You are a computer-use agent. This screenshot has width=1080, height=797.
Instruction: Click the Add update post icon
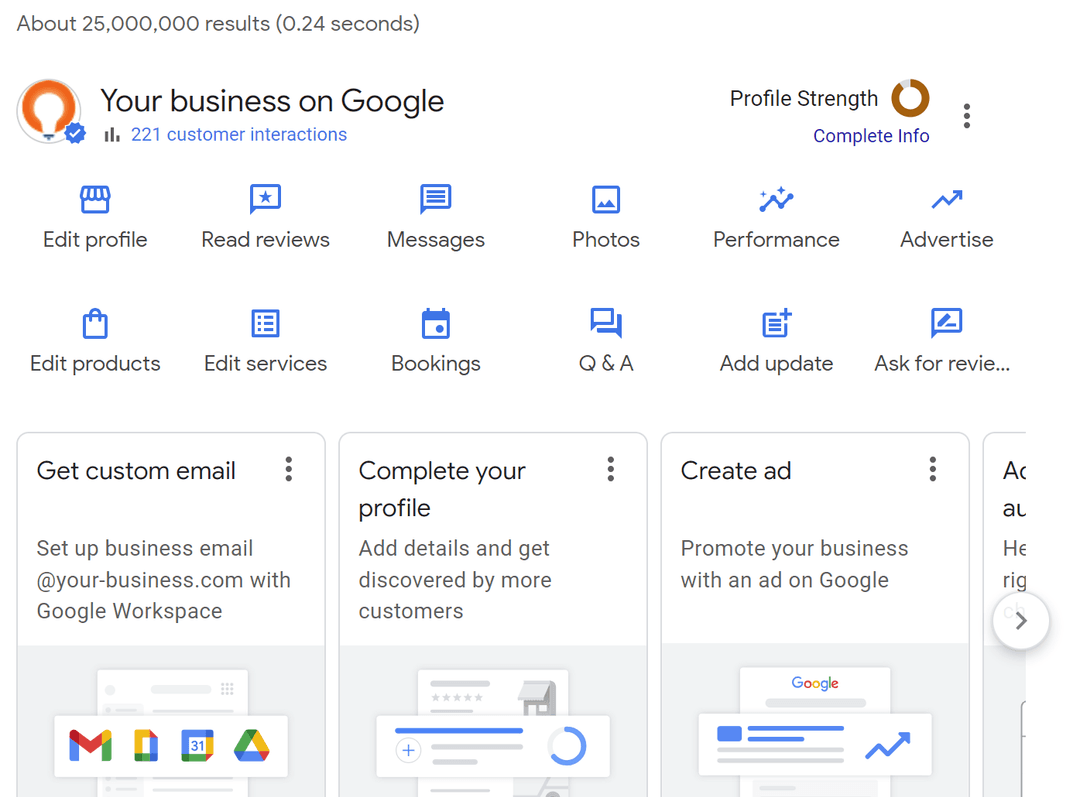776,323
